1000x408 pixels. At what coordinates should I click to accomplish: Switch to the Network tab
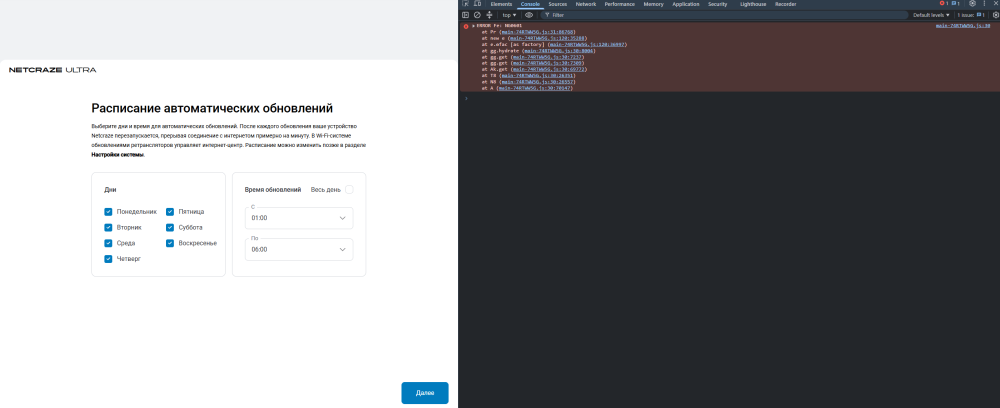[585, 4]
